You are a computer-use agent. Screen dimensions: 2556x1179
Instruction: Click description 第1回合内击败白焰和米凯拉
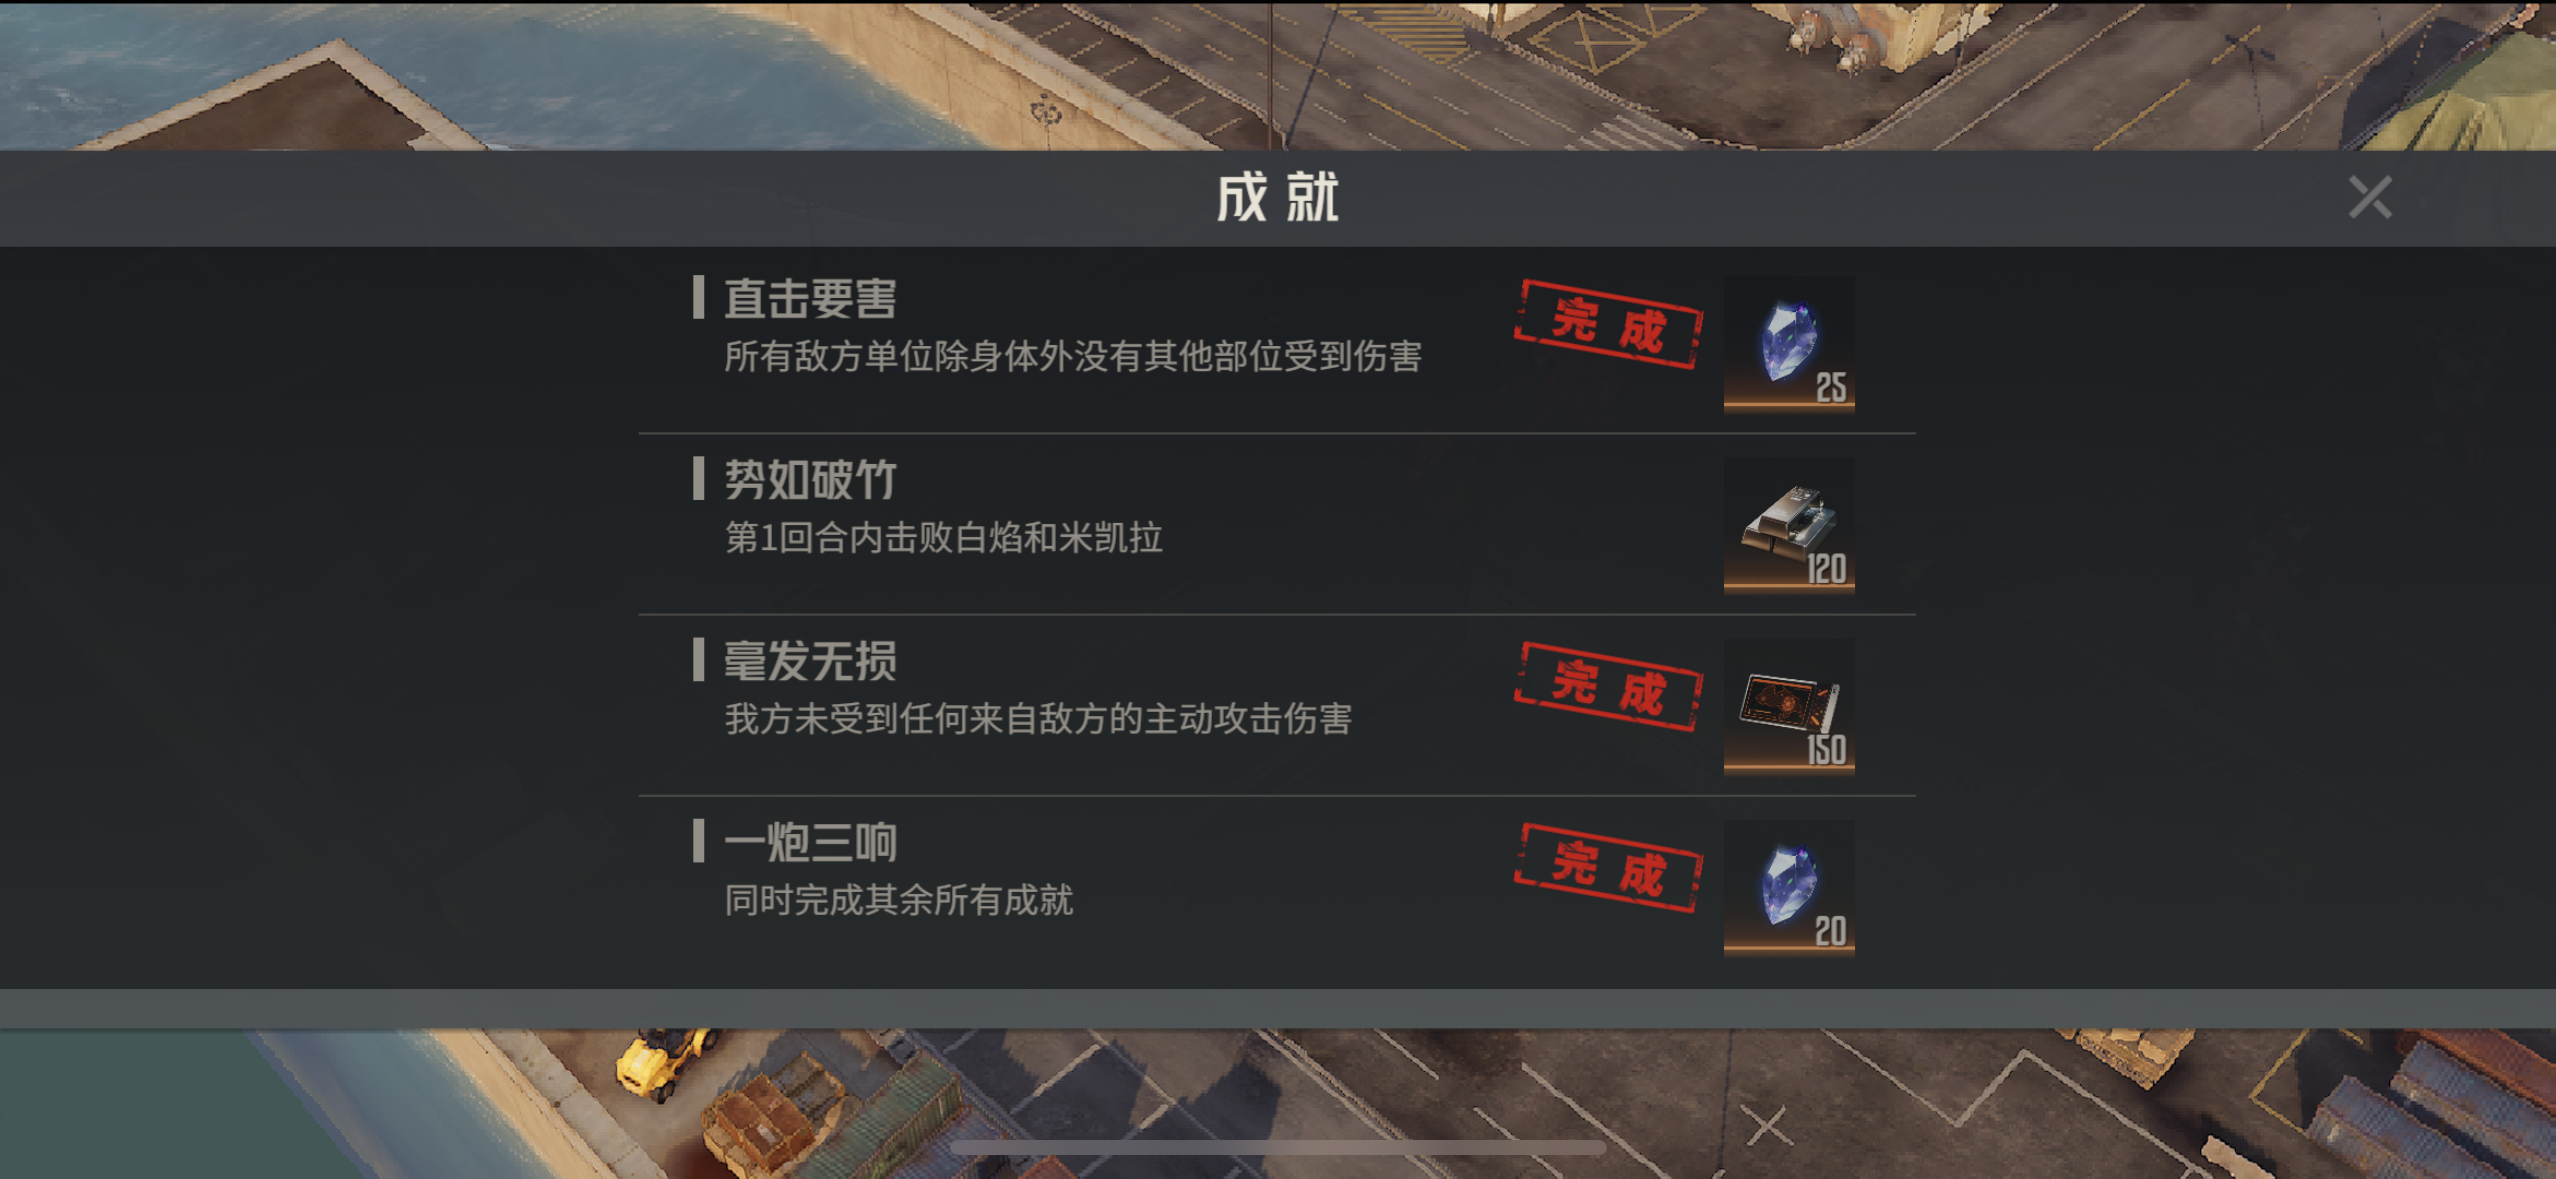944,538
